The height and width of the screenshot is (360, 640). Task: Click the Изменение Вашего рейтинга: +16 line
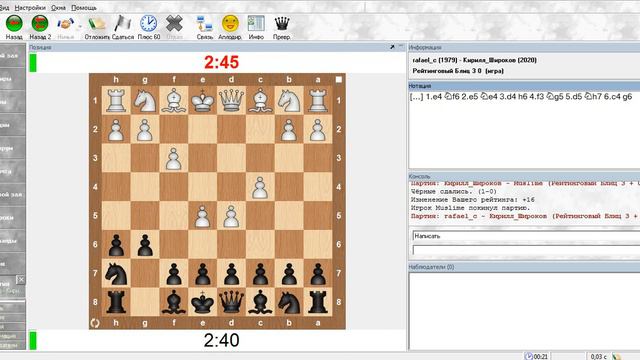[472, 200]
